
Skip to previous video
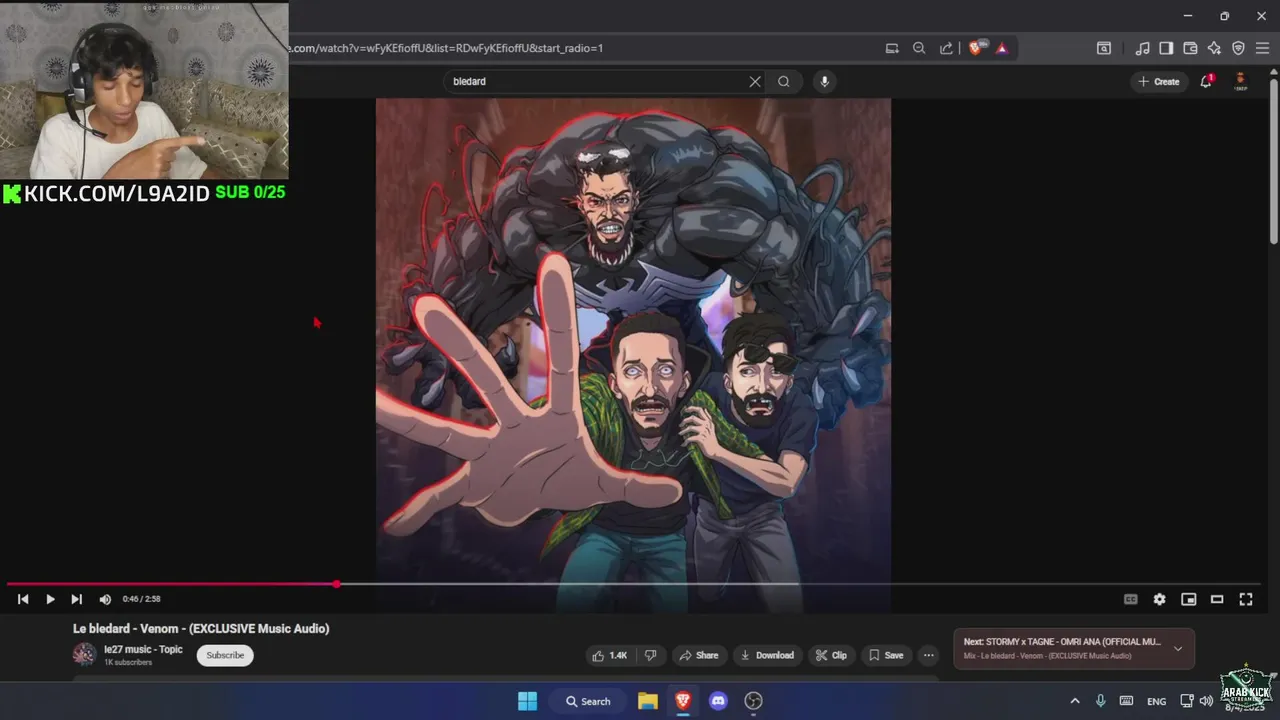click(23, 599)
